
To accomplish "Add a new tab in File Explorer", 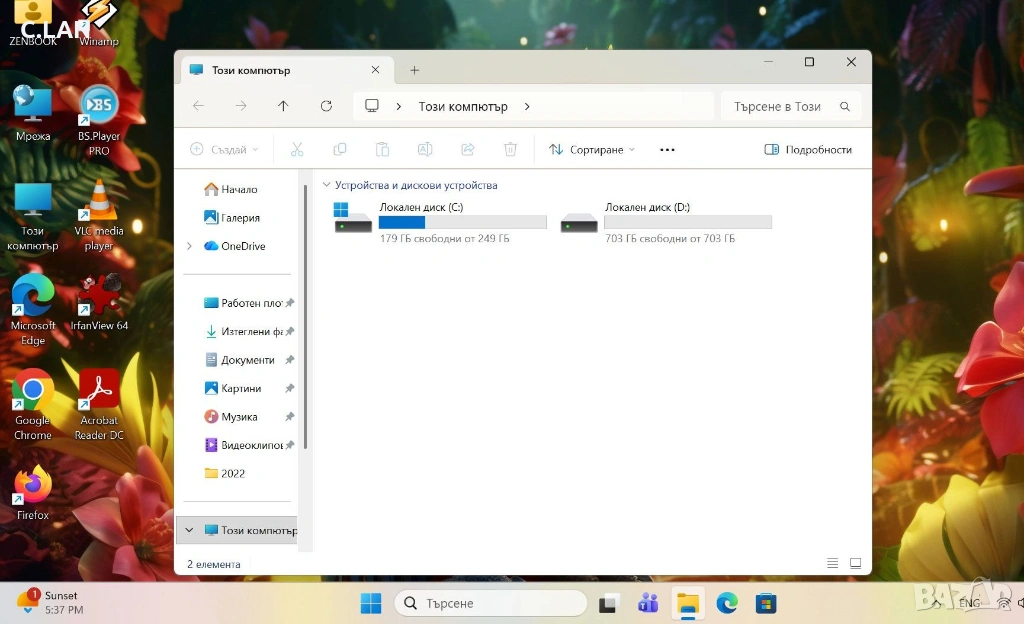I will tap(414, 70).
